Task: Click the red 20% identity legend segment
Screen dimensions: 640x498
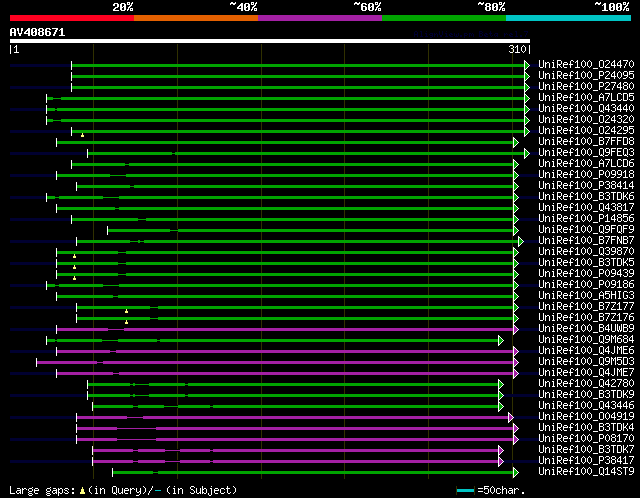Action: [x=71, y=18]
